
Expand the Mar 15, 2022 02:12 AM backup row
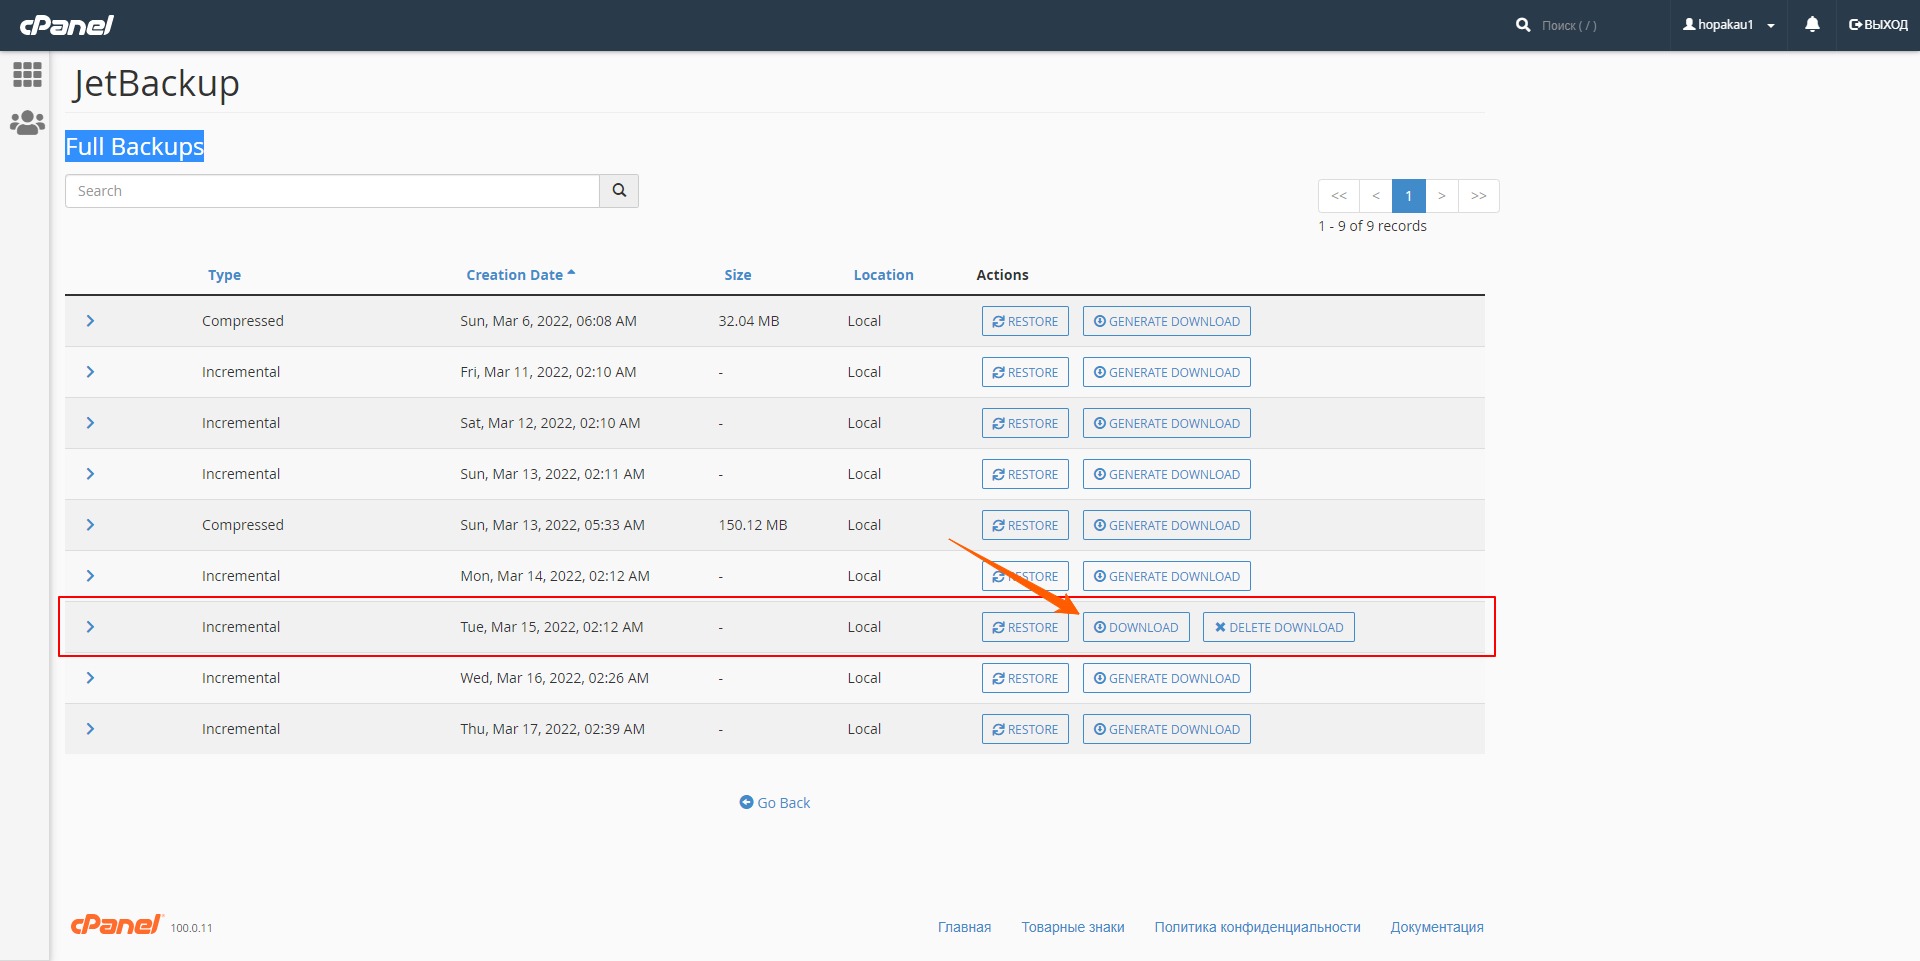(90, 627)
